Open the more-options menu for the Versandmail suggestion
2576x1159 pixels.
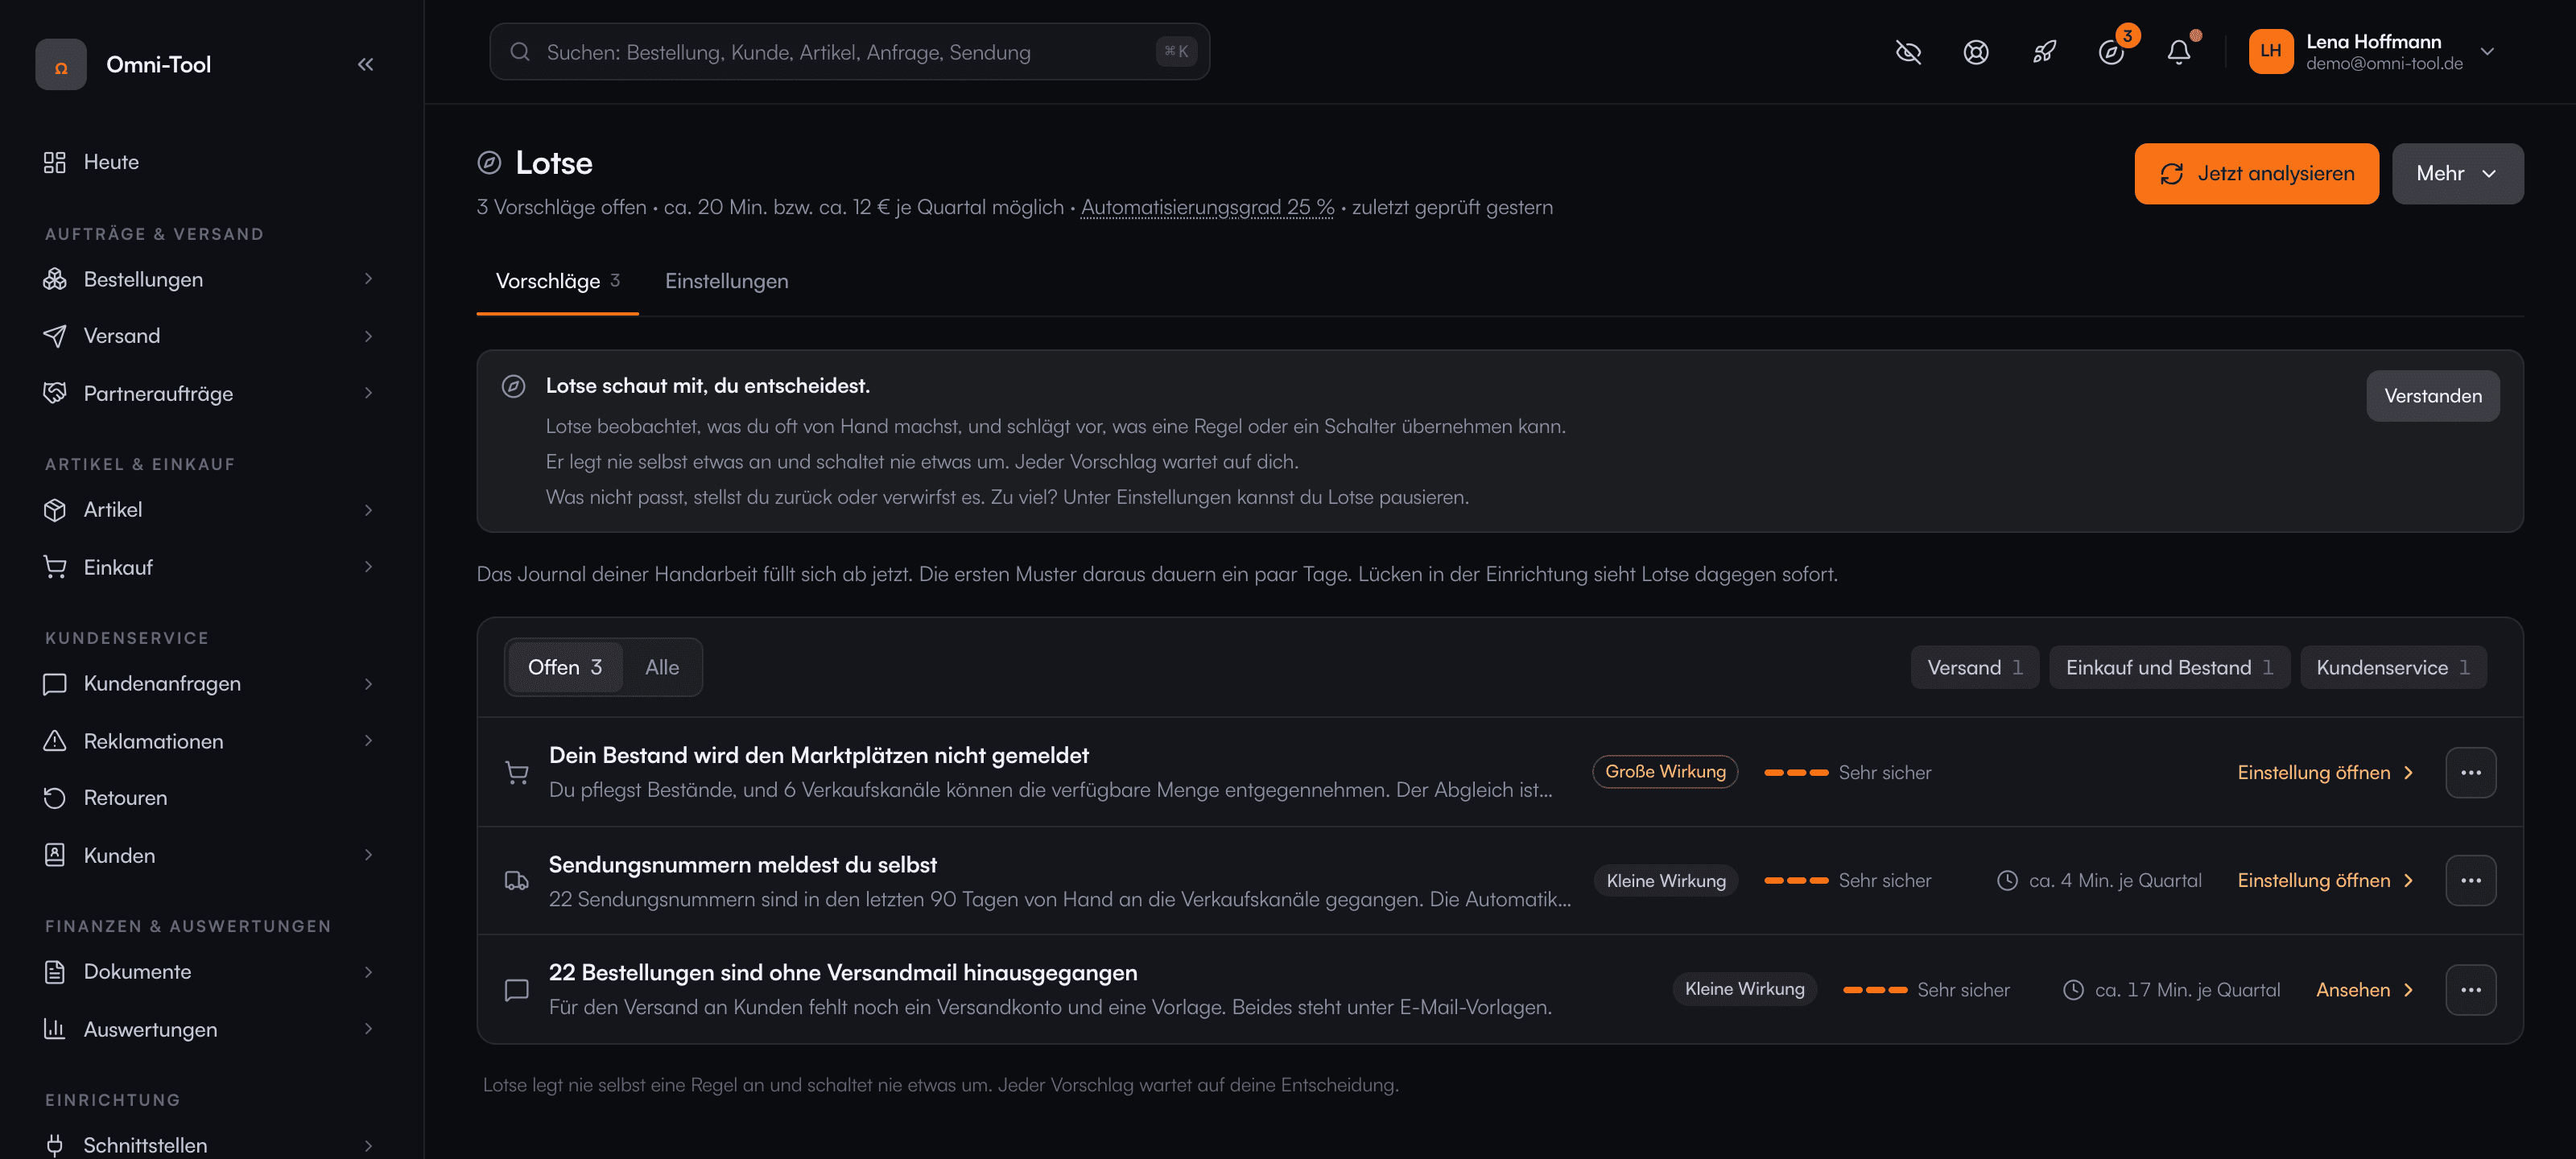coord(2470,990)
